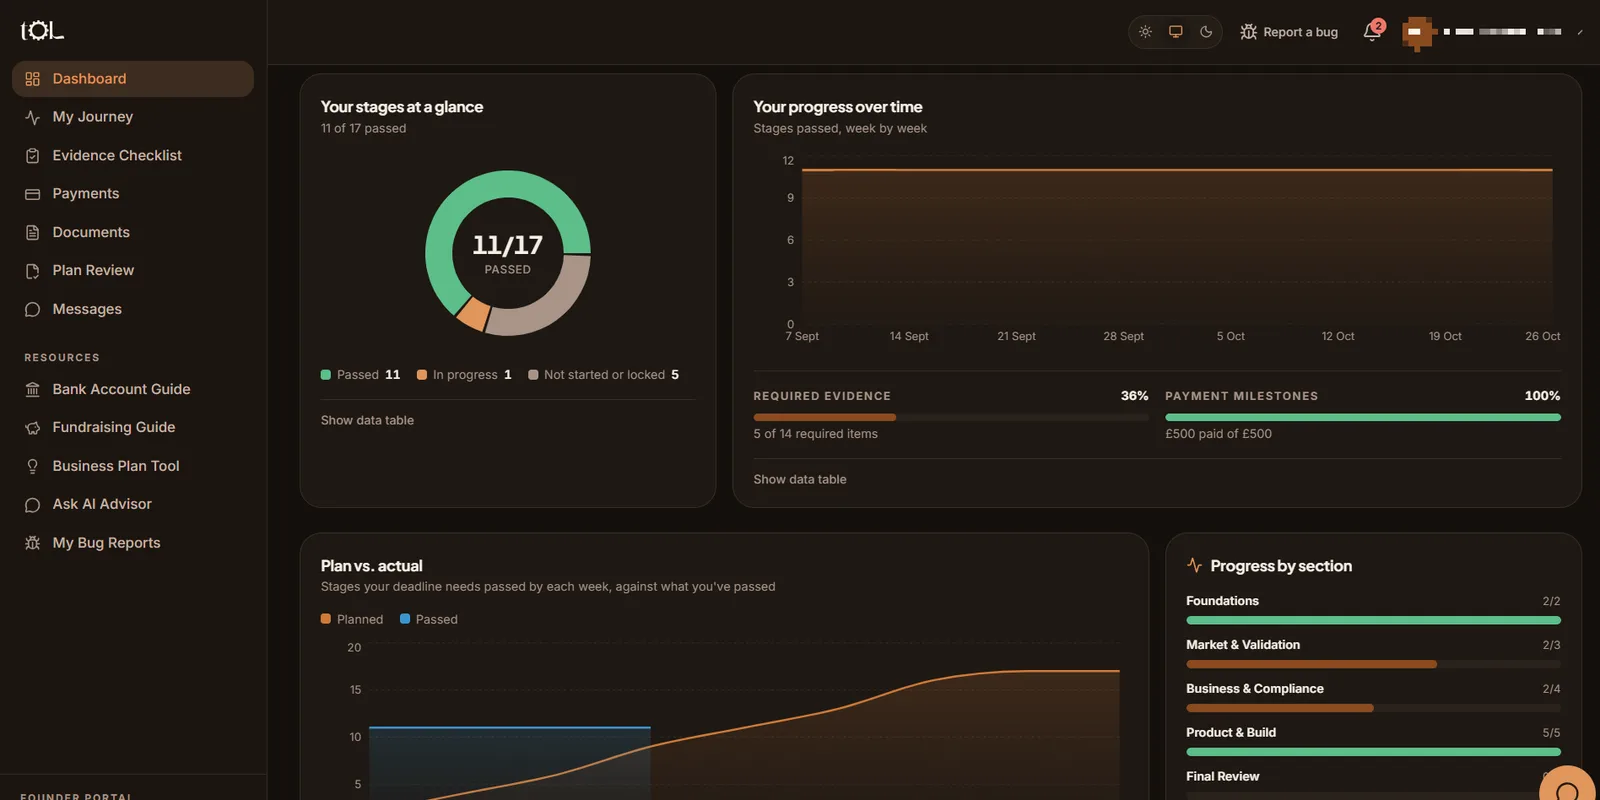
Task: Click the Messages speech bubble icon
Action: (32, 310)
